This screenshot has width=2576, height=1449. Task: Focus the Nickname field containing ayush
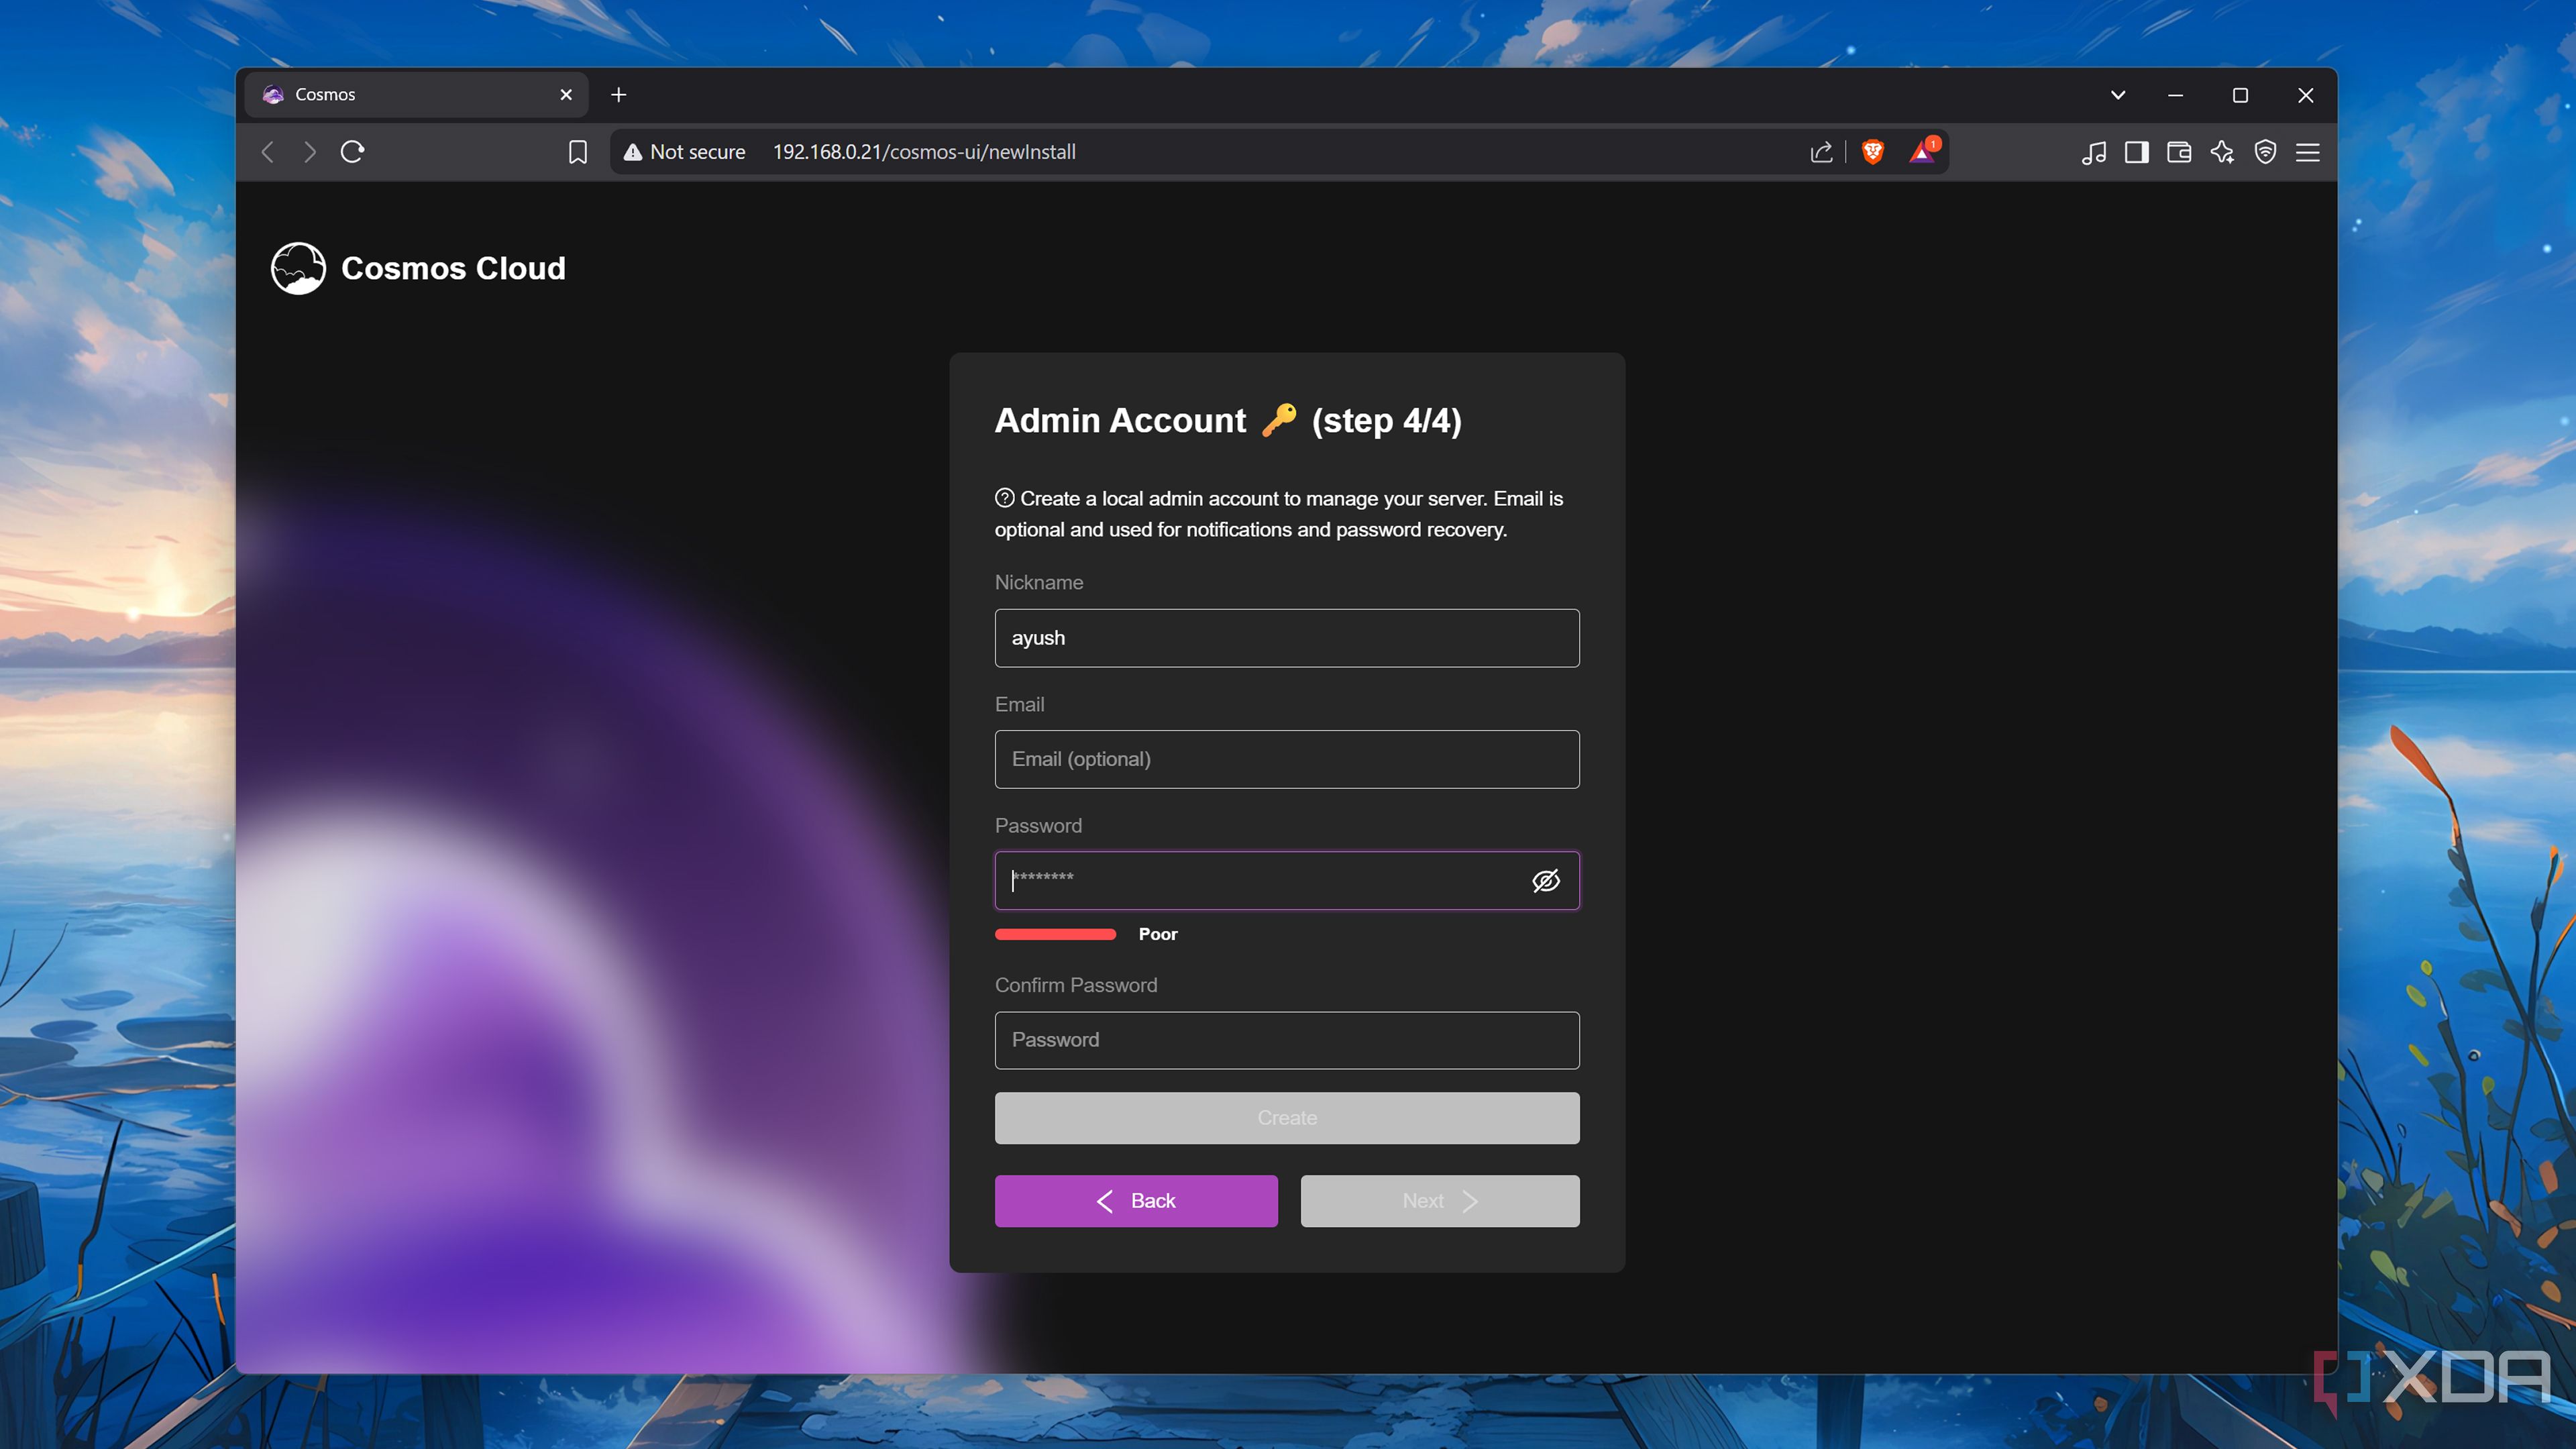coord(1287,638)
